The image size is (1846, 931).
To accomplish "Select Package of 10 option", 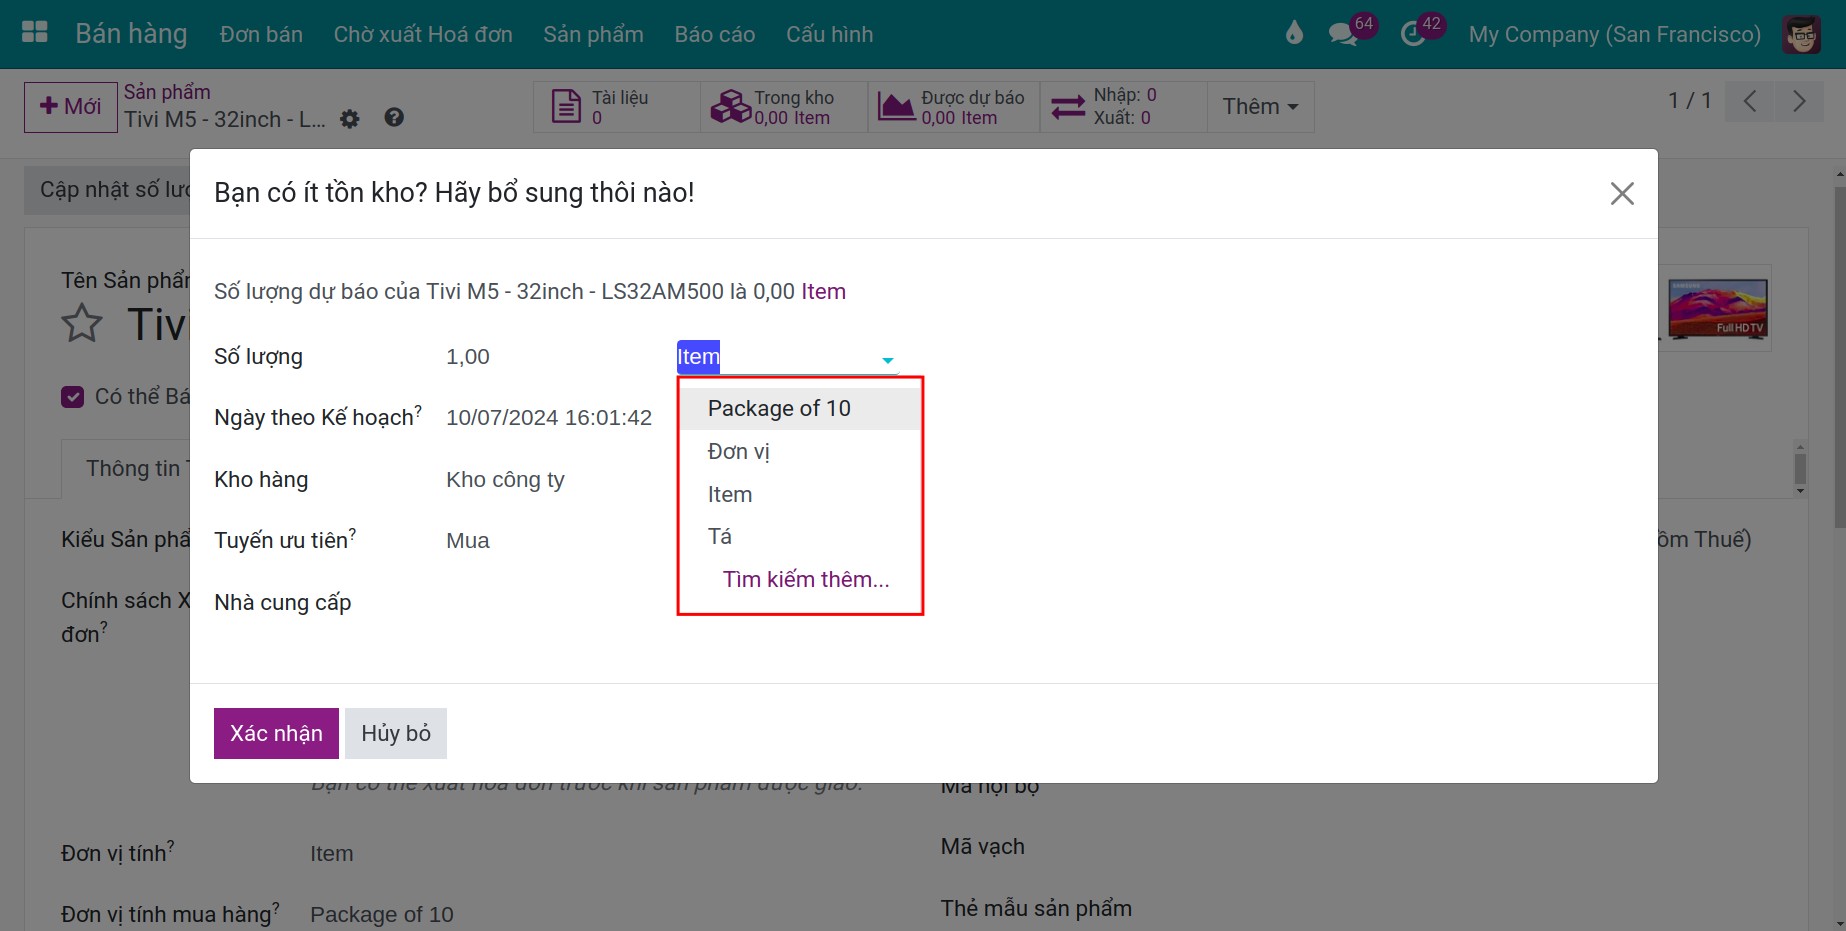I will tap(799, 408).
